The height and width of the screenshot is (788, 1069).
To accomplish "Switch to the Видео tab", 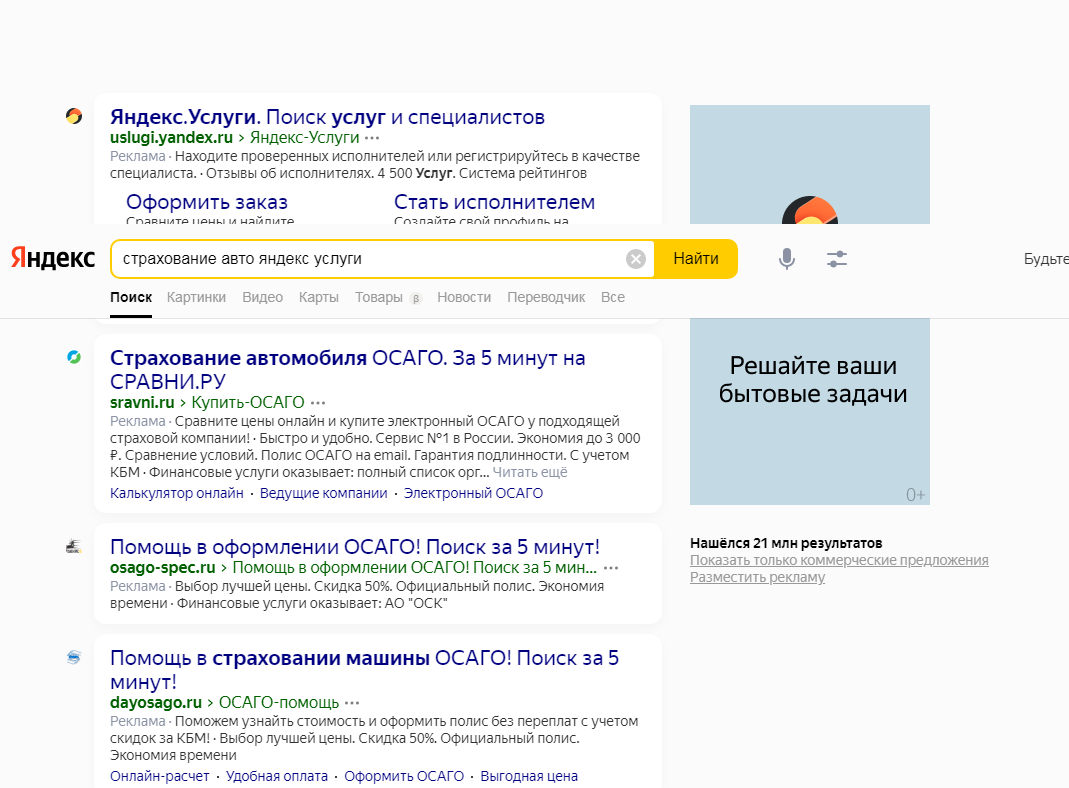I will [262, 297].
